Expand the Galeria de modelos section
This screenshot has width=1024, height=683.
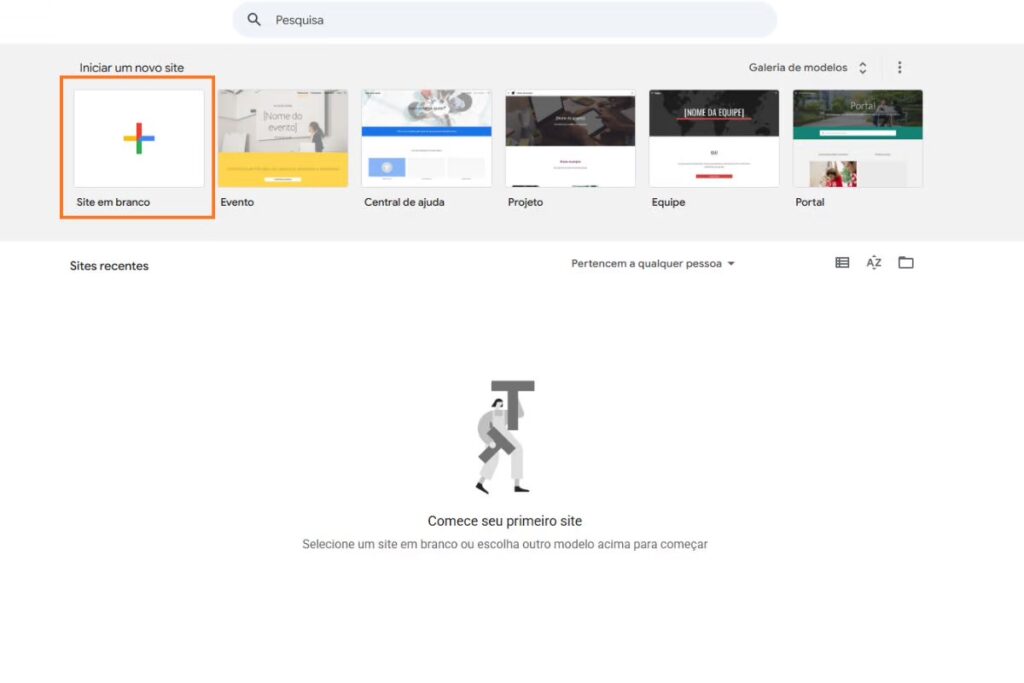[x=864, y=67]
